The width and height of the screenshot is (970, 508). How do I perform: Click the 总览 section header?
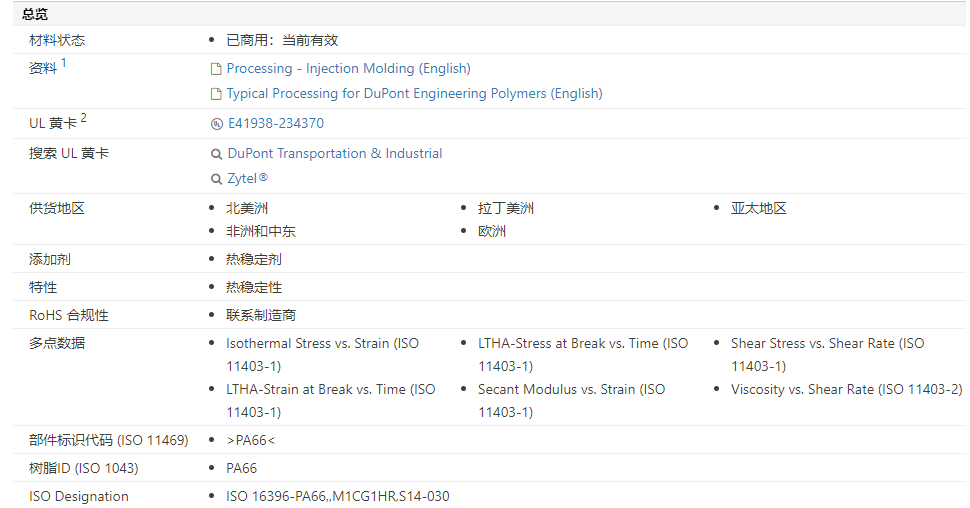pyautogui.click(x=35, y=14)
